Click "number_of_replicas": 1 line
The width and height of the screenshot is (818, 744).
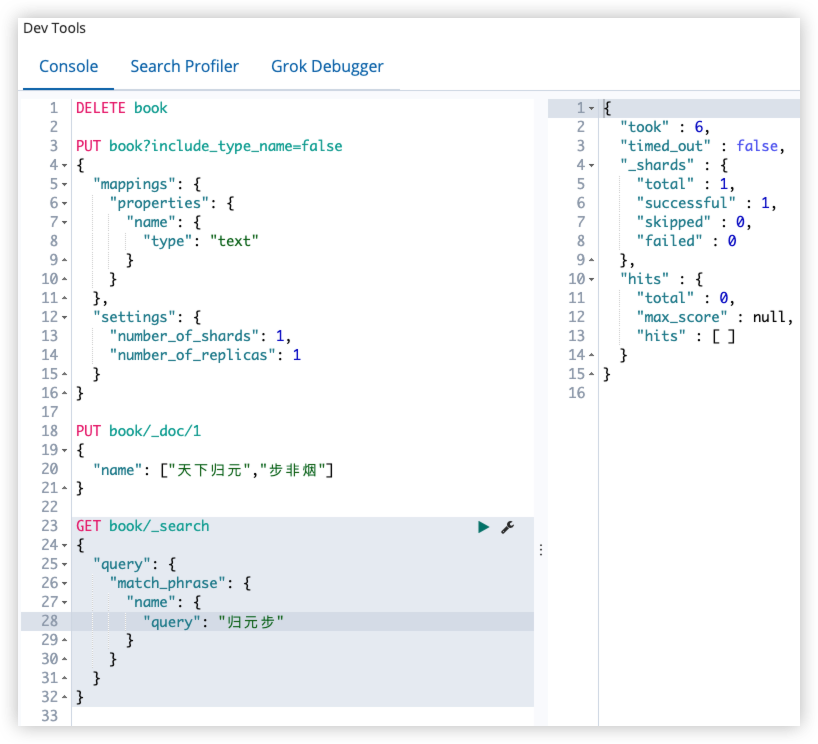pyautogui.click(x=205, y=355)
